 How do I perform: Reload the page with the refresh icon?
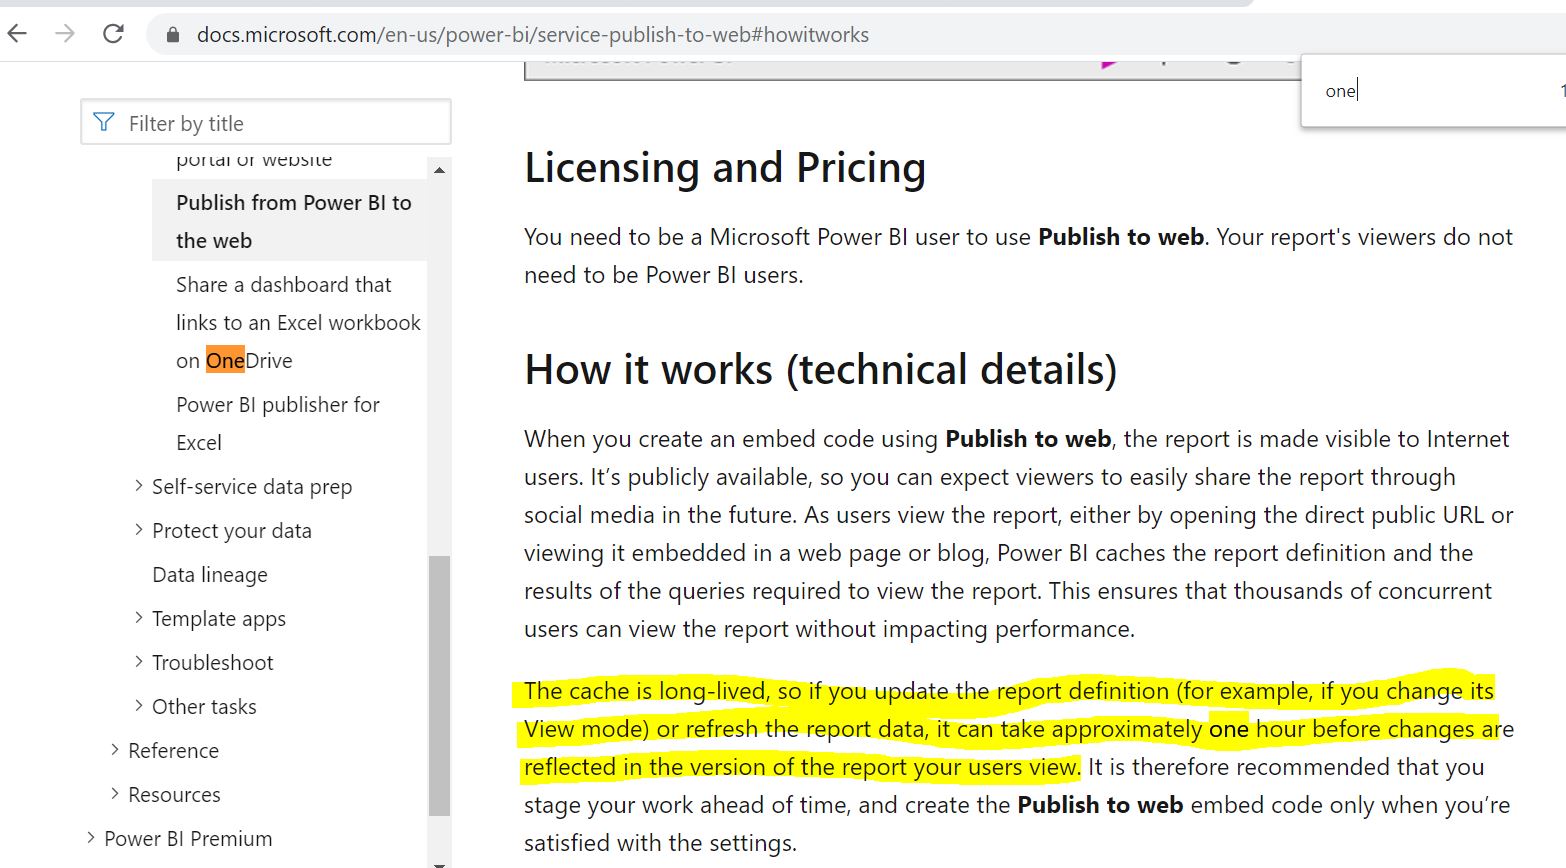point(114,34)
